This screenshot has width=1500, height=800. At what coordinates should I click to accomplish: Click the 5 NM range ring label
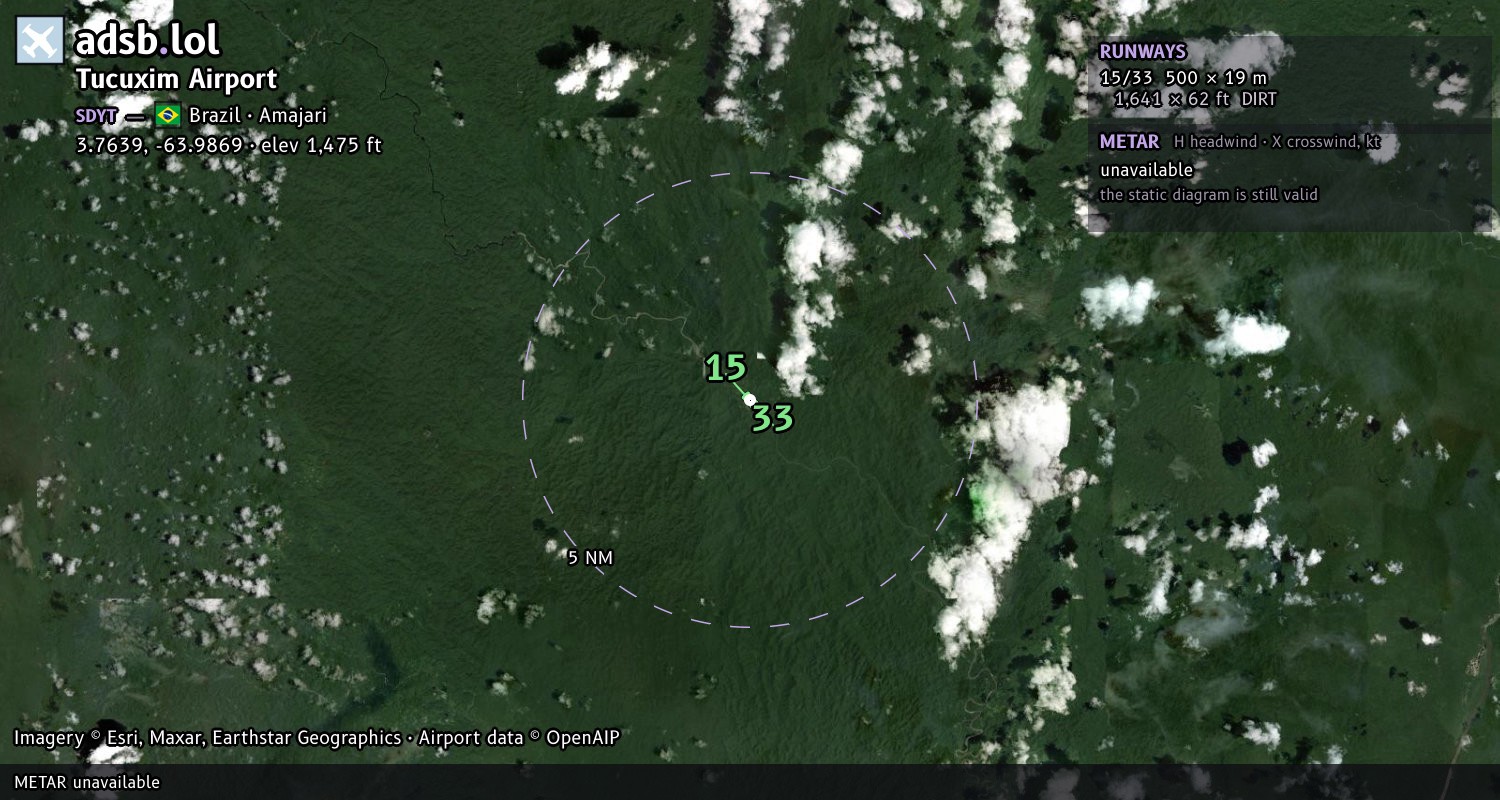[x=590, y=558]
